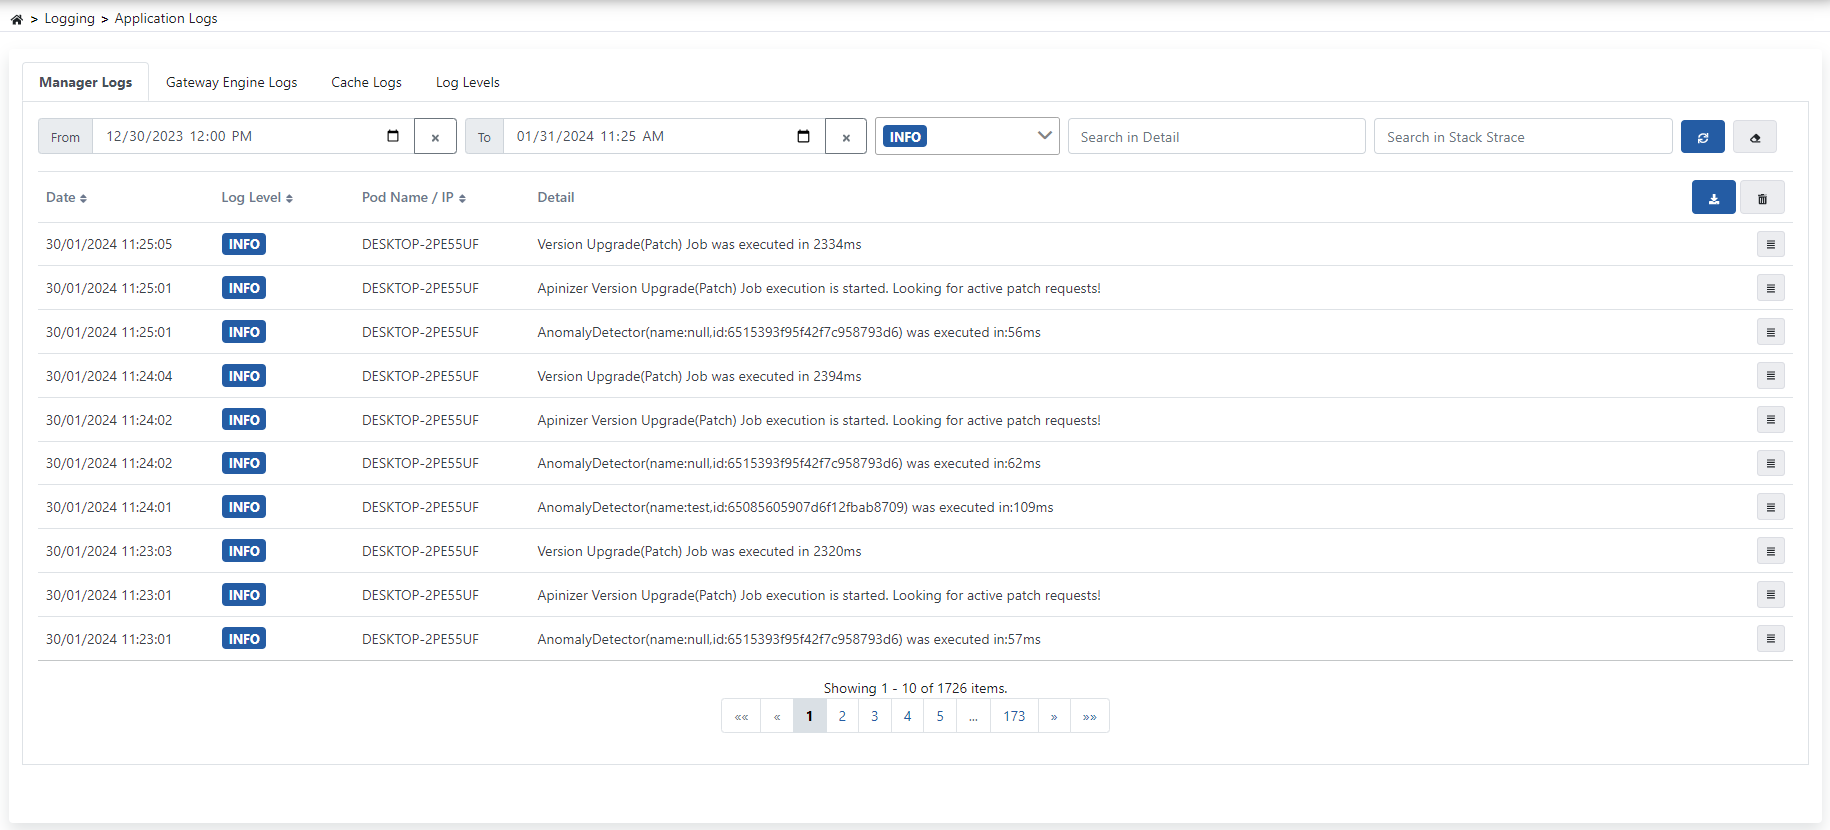
Task: Switch to Gateway Engine Logs tab
Action: click(231, 82)
